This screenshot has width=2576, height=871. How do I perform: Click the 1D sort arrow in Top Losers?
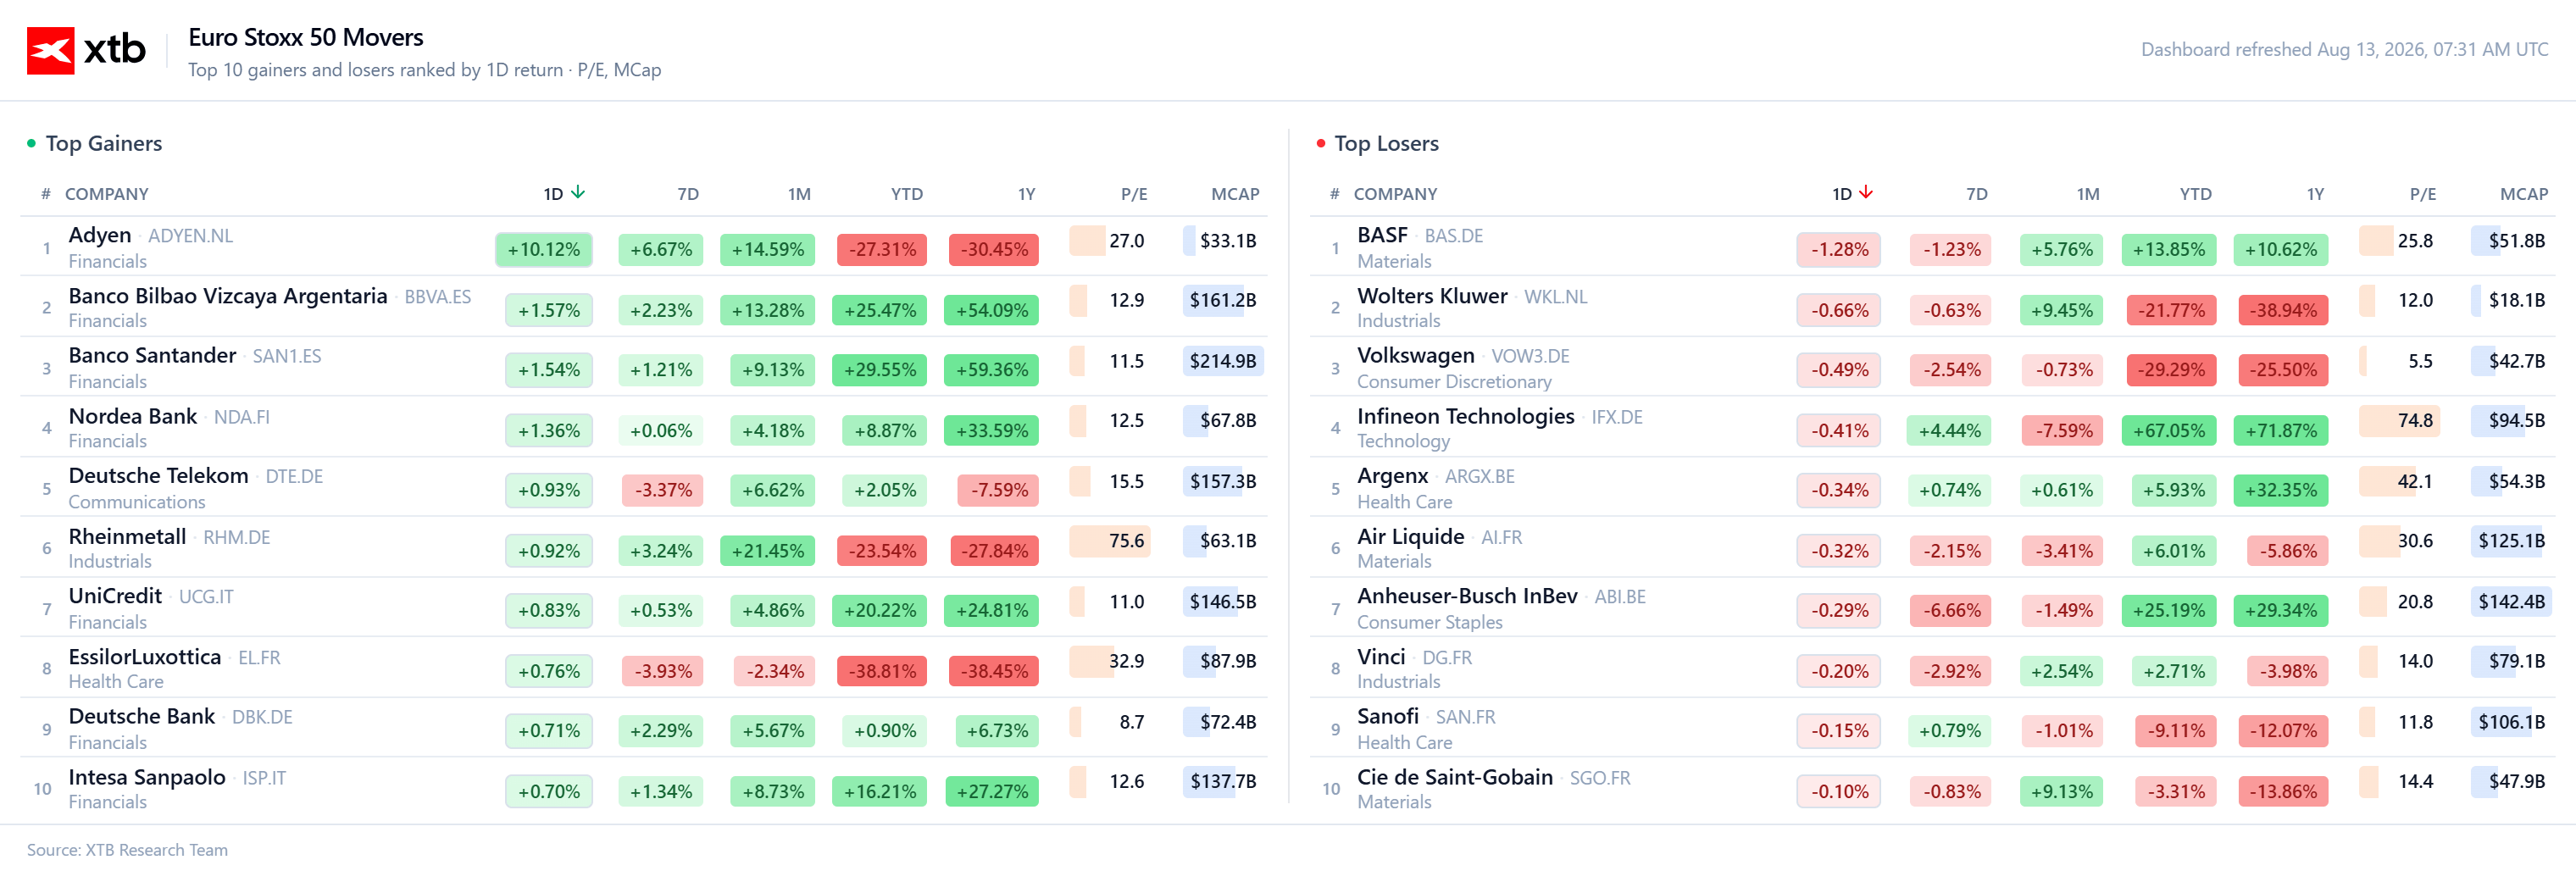click(x=1866, y=193)
